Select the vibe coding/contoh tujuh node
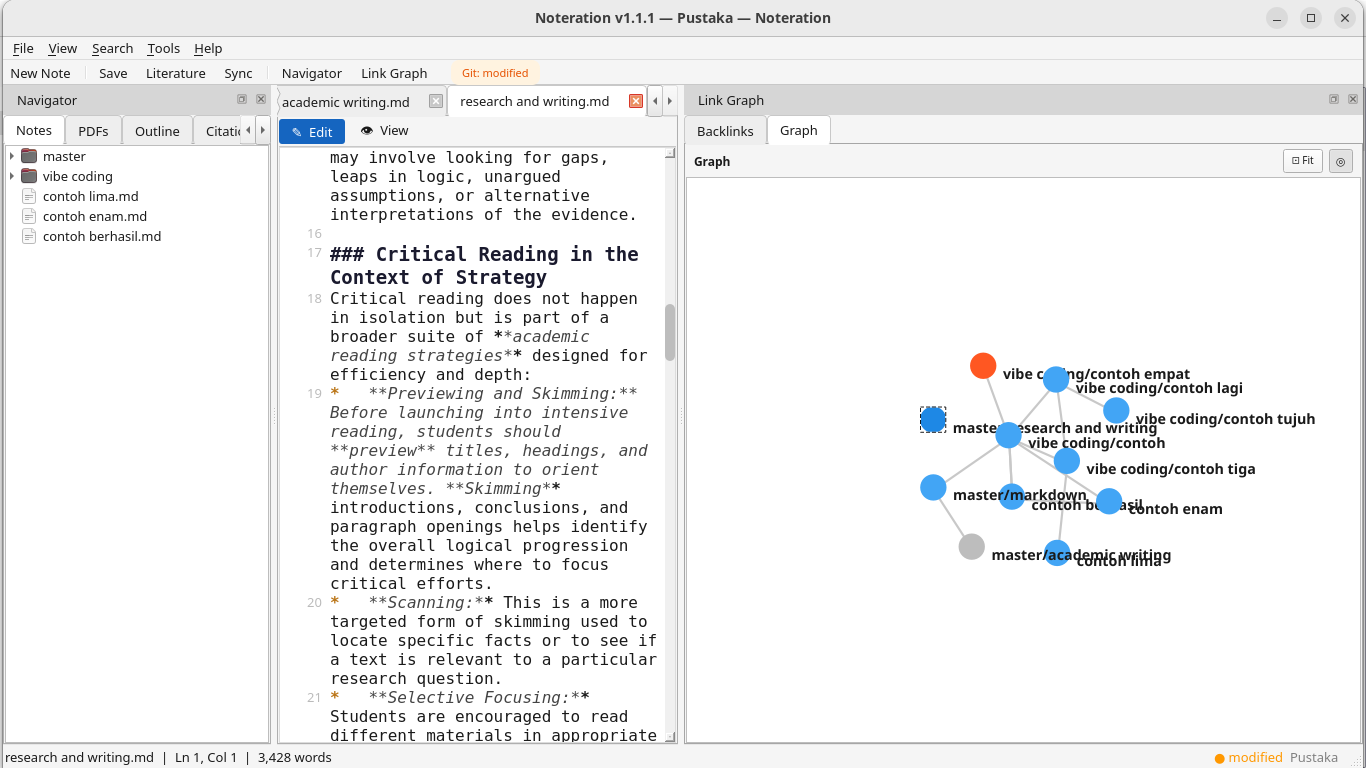This screenshot has width=1366, height=768. pos(1116,410)
